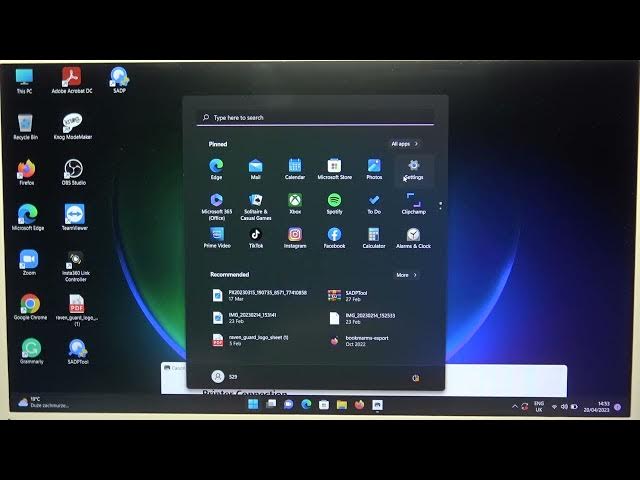Open Prime Video pinned app
Screen dimensions: 640x480
point(217,238)
